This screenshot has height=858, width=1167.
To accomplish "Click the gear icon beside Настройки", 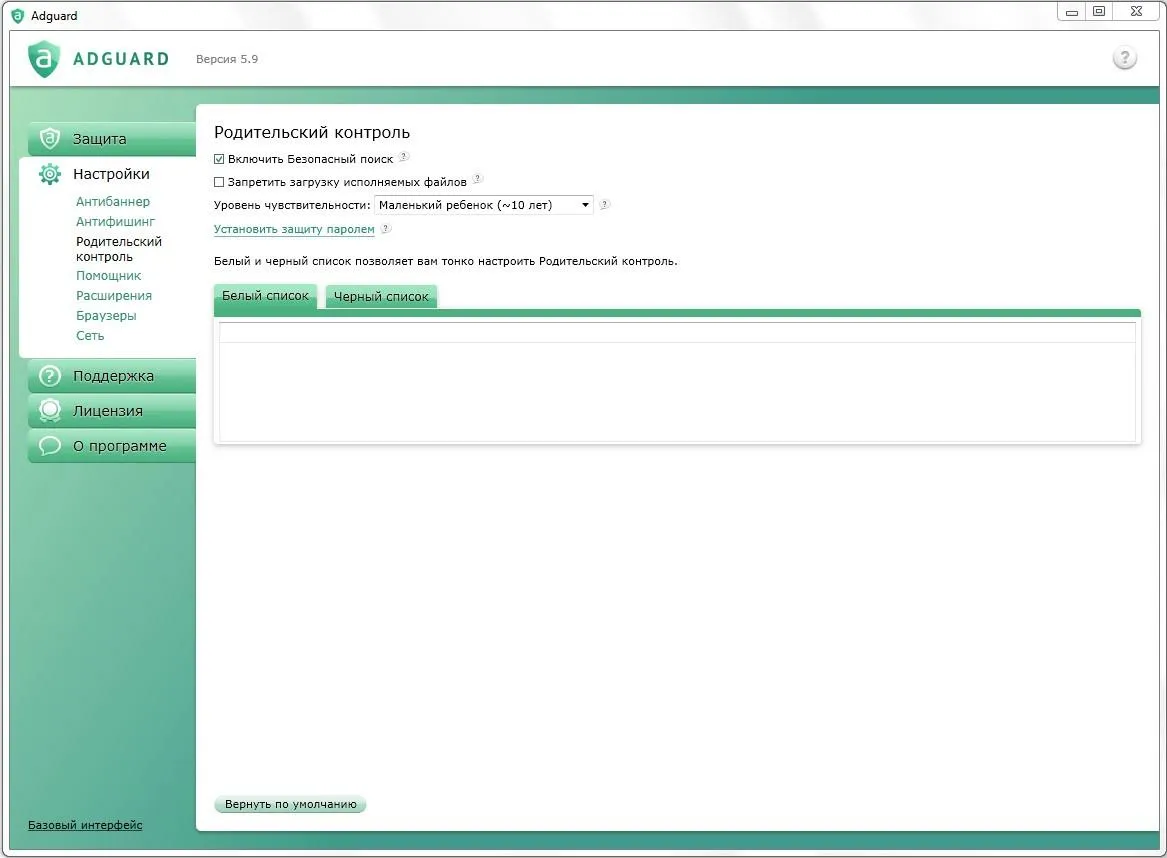I will tap(50, 174).
